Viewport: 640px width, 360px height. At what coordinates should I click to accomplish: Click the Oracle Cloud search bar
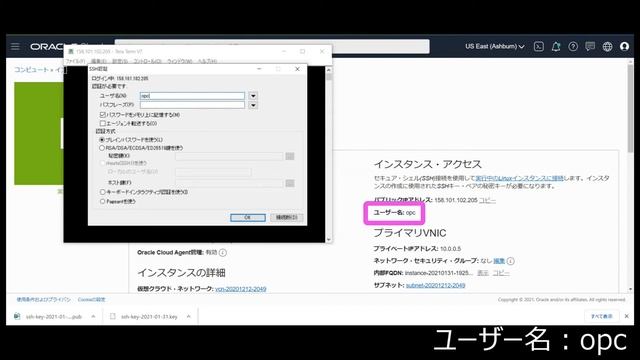pyautogui.click(x=272, y=46)
